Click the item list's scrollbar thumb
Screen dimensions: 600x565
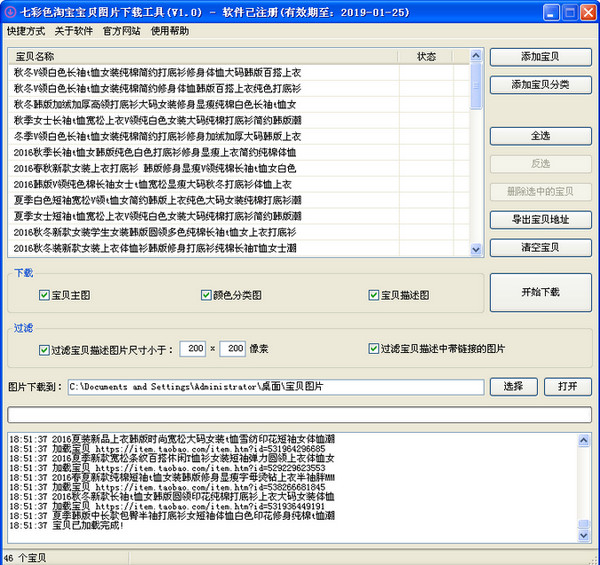tap(476, 86)
